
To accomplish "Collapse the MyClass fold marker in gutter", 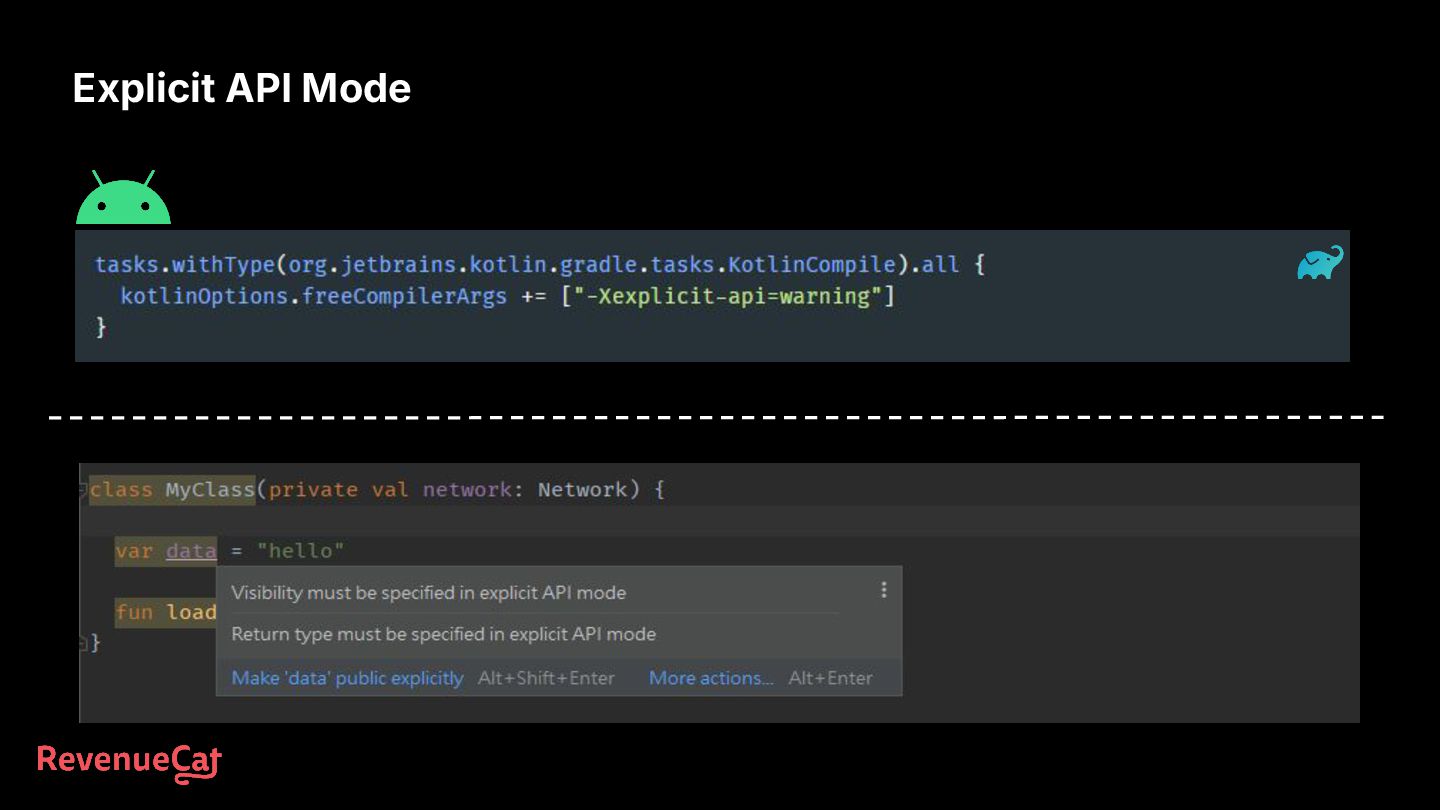I will coord(83,490).
